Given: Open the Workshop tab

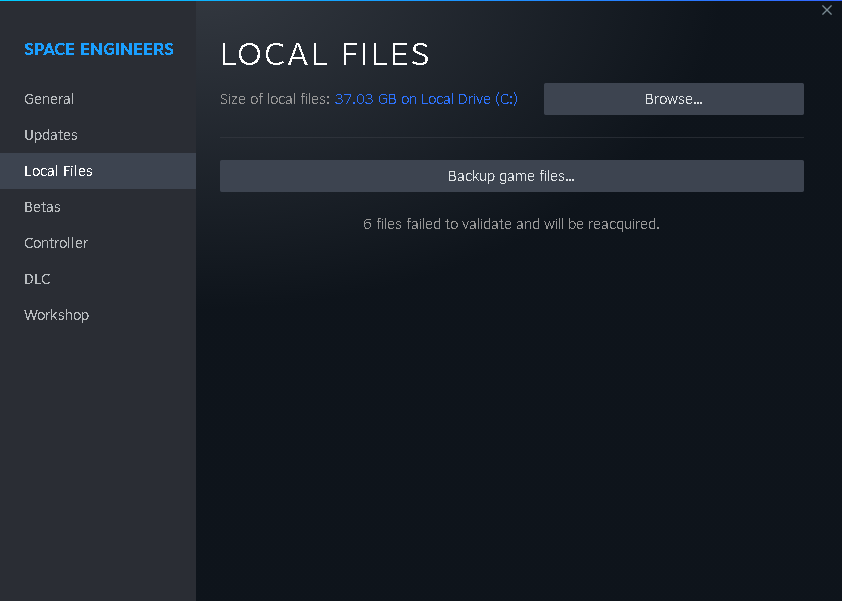Looking at the screenshot, I should pos(56,315).
